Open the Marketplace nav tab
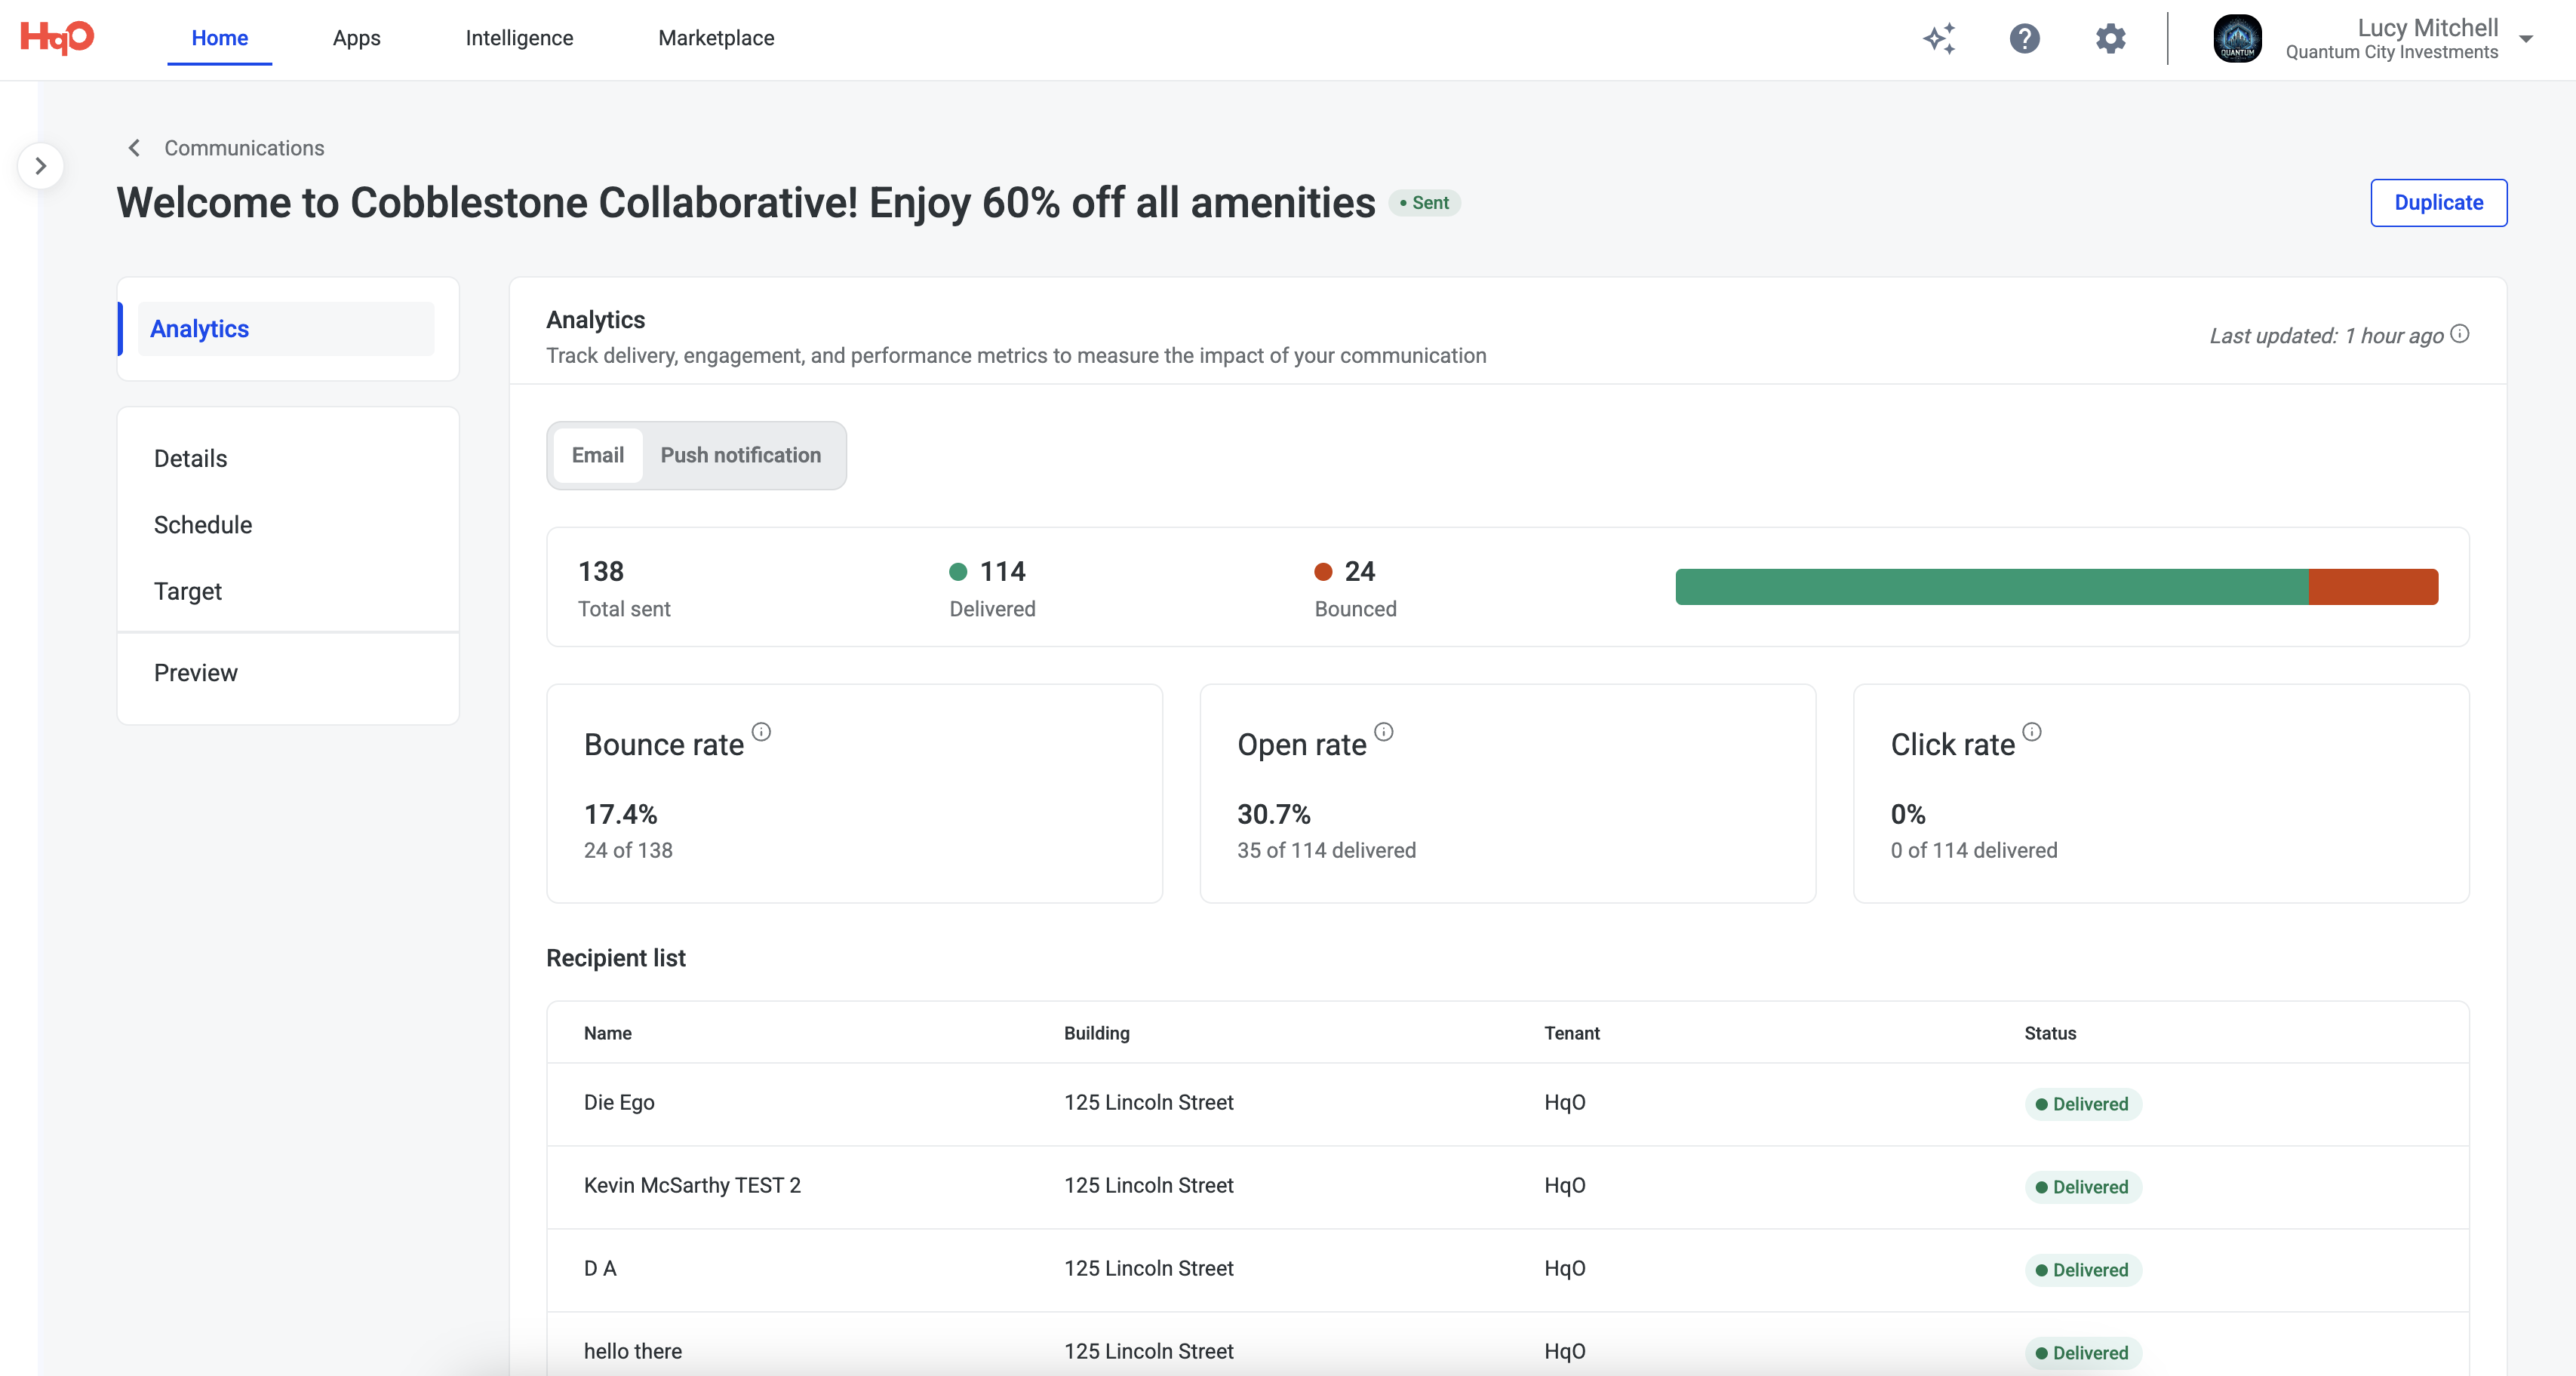Image resolution: width=2576 pixels, height=1376 pixels. click(x=716, y=38)
